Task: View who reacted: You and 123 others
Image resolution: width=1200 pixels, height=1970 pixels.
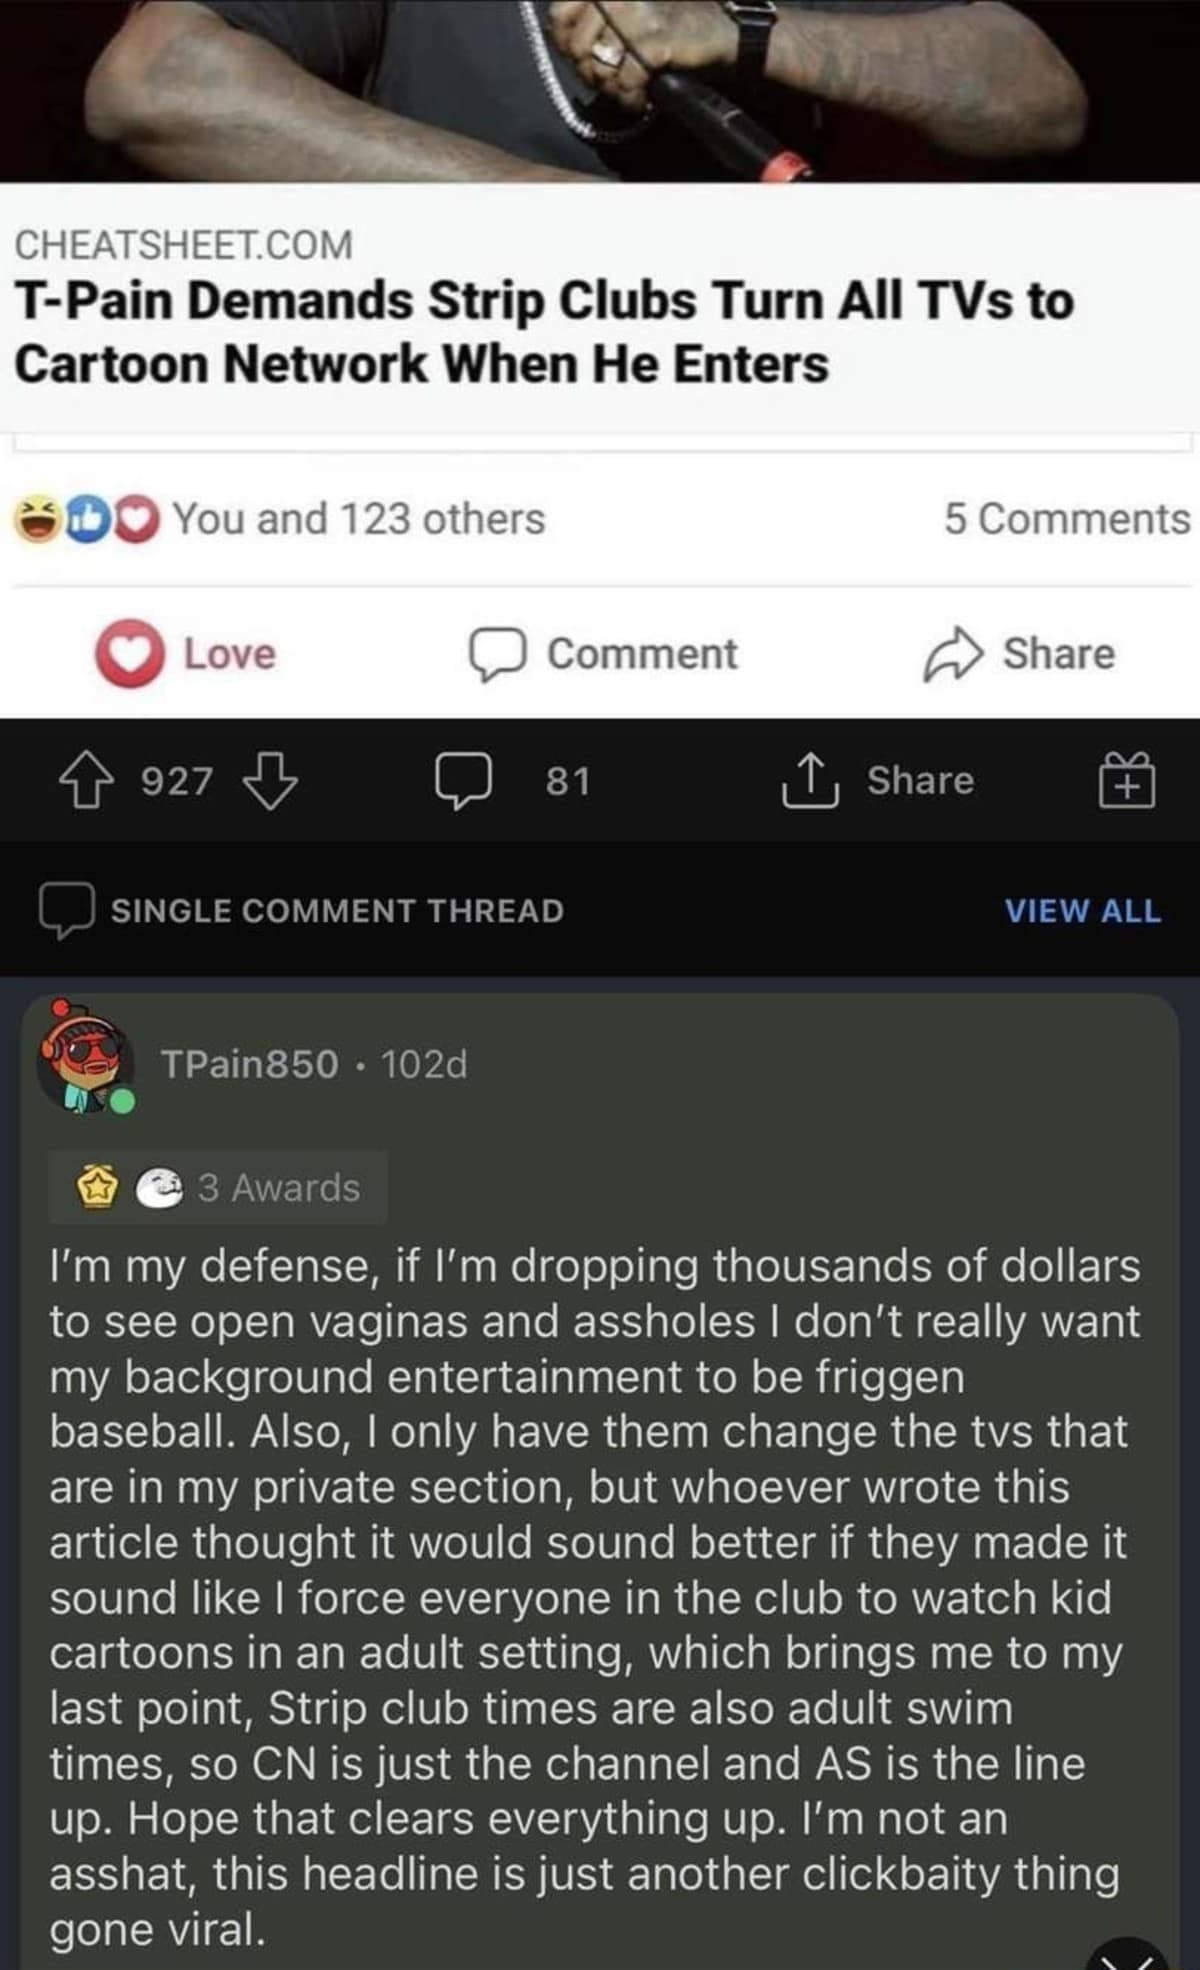Action: coord(359,519)
